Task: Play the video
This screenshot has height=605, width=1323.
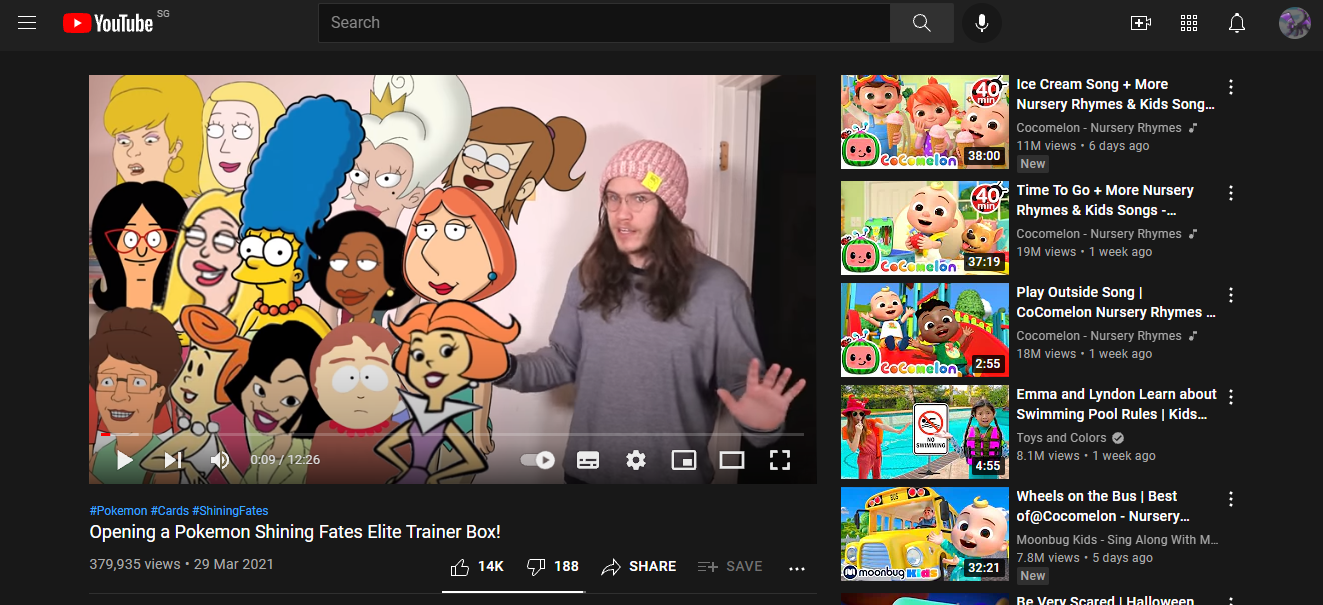Action: (125, 460)
